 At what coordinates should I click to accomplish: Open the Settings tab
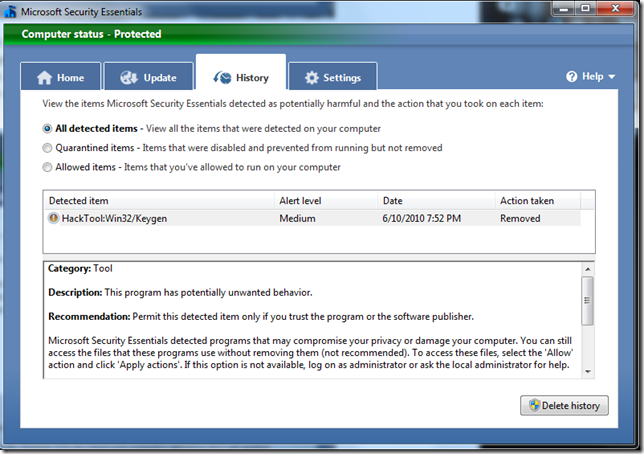tap(333, 76)
